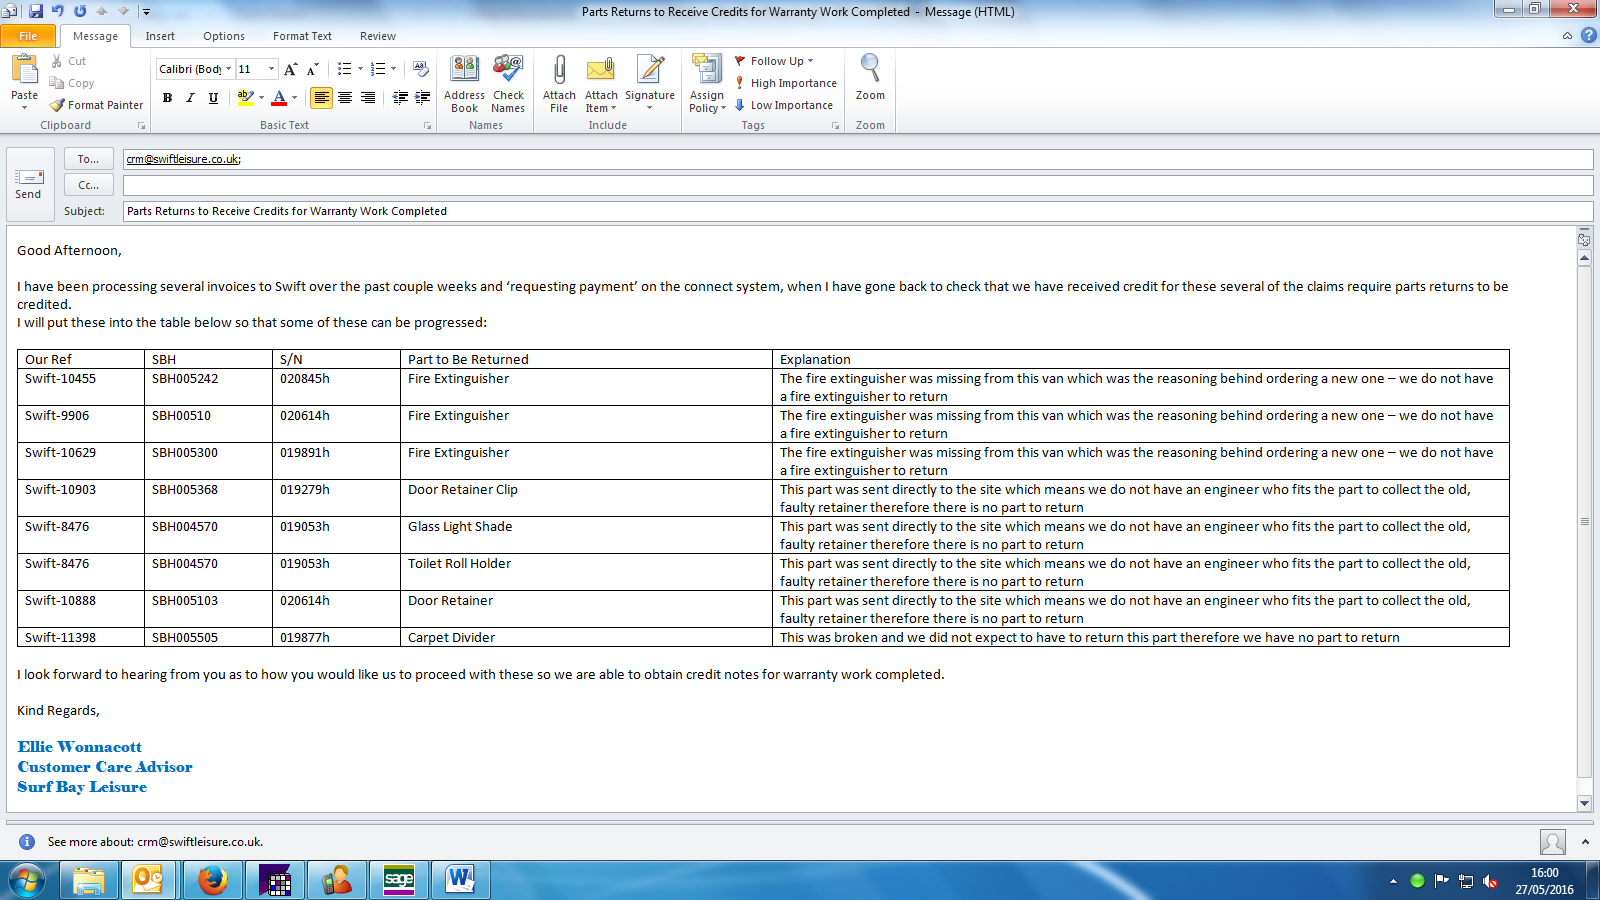Screen dimensions: 1600x900
Task: Open Outlook Help
Action: pos(1588,35)
